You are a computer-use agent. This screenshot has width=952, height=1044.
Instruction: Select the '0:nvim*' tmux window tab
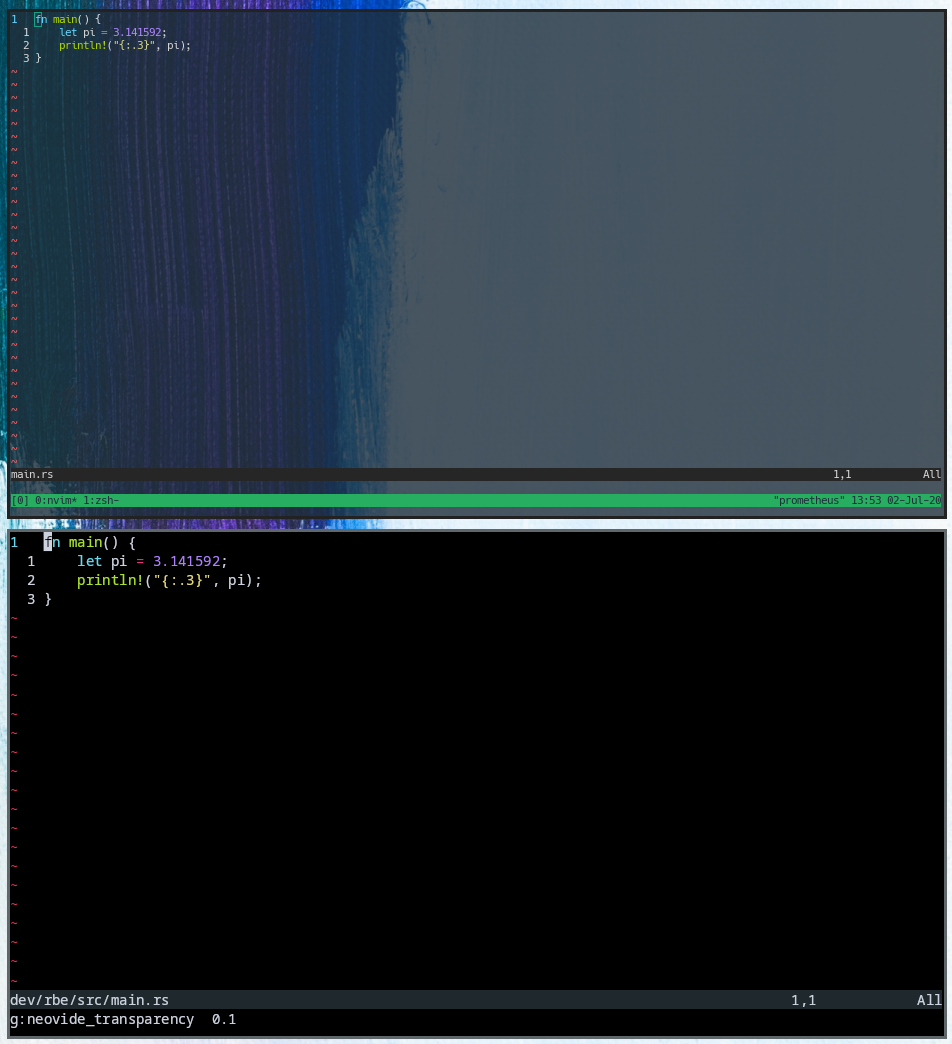pos(56,500)
